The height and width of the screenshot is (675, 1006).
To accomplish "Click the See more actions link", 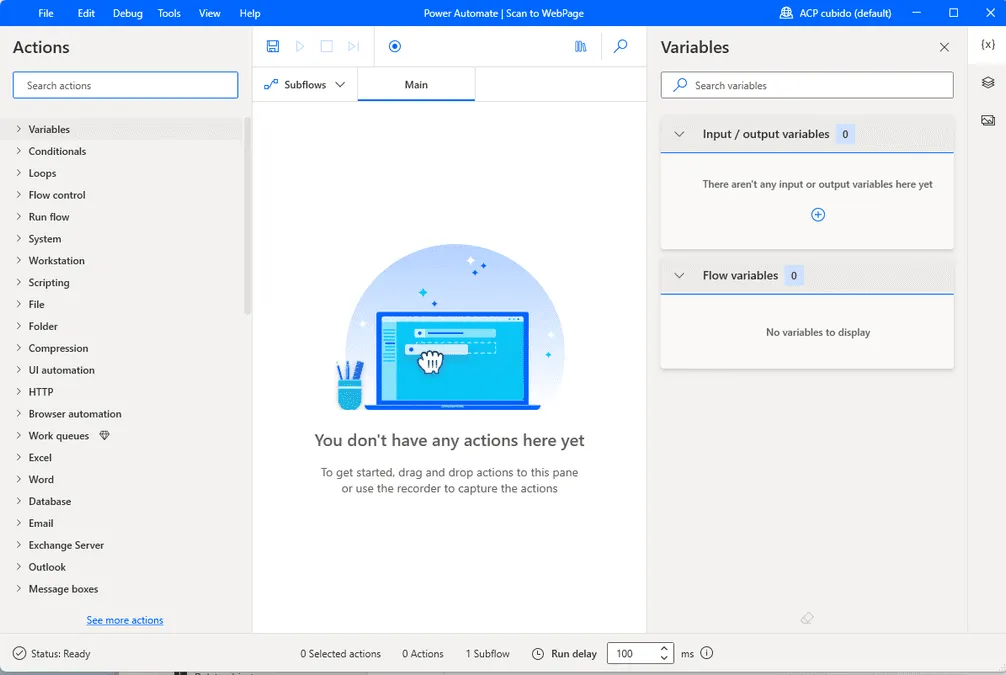I will point(124,620).
